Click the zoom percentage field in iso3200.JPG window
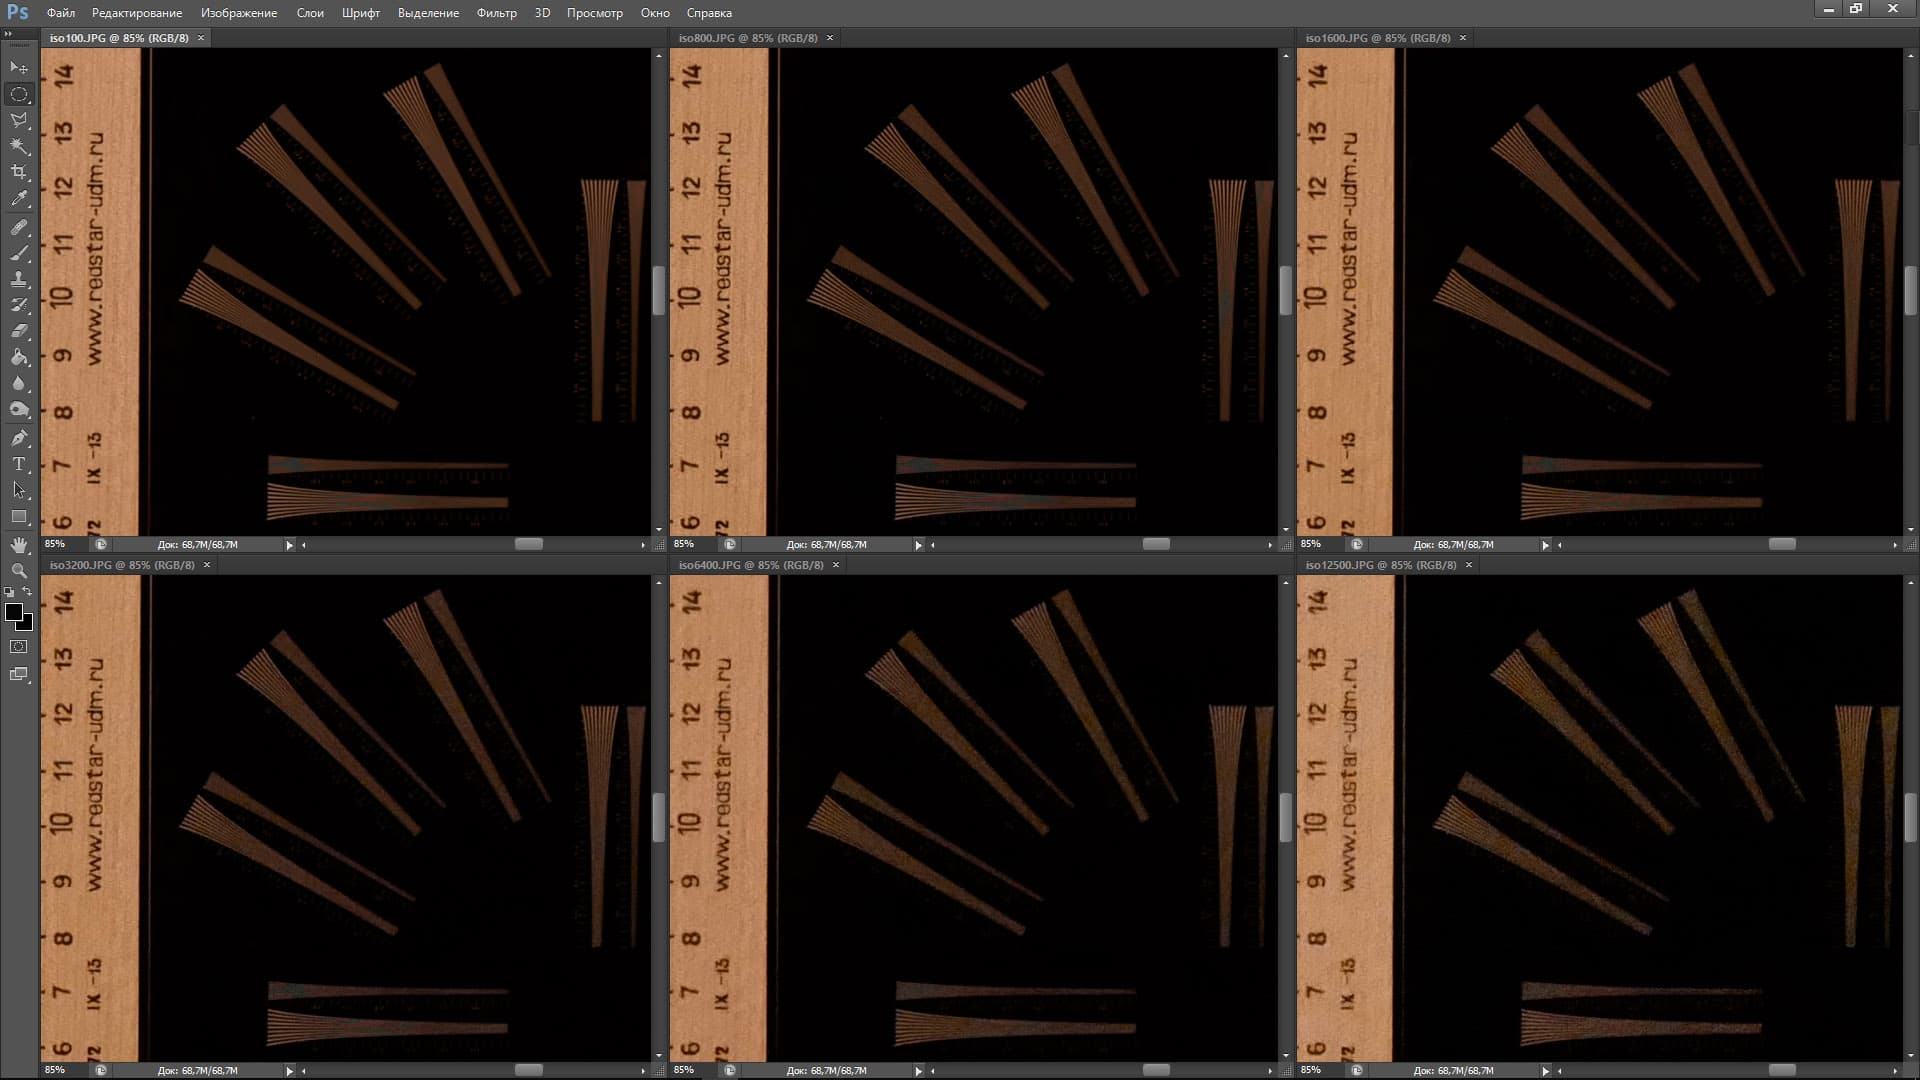Image resolution: width=1920 pixels, height=1080 pixels. pos(55,1070)
